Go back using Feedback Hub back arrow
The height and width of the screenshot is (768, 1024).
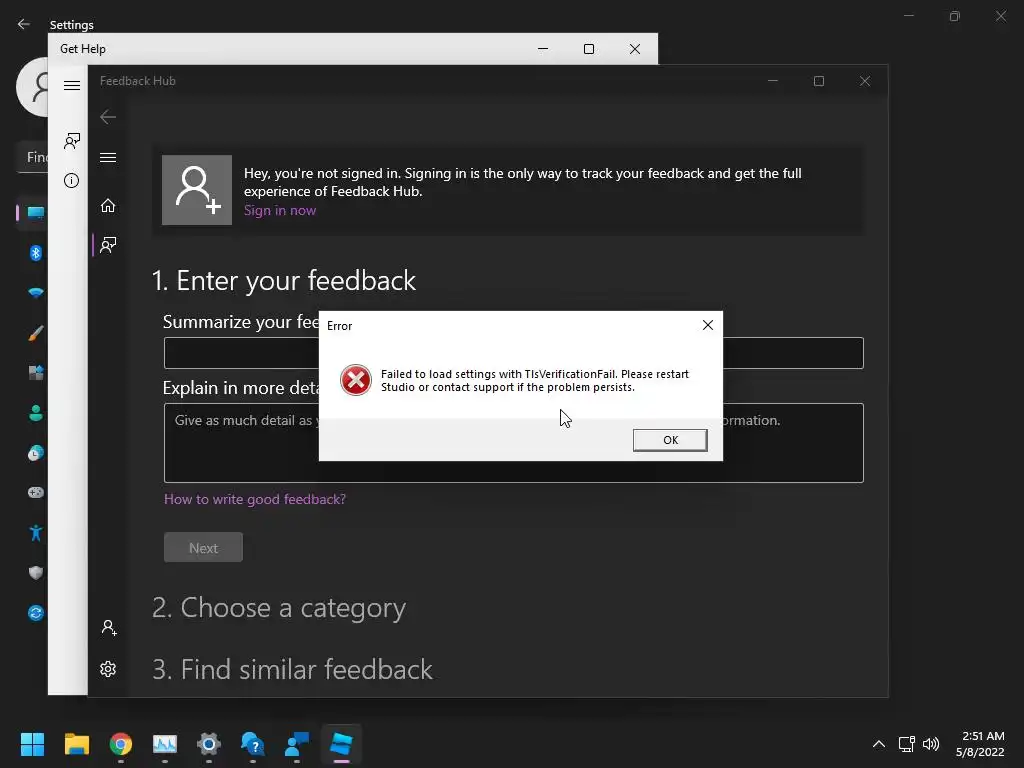[x=108, y=117]
